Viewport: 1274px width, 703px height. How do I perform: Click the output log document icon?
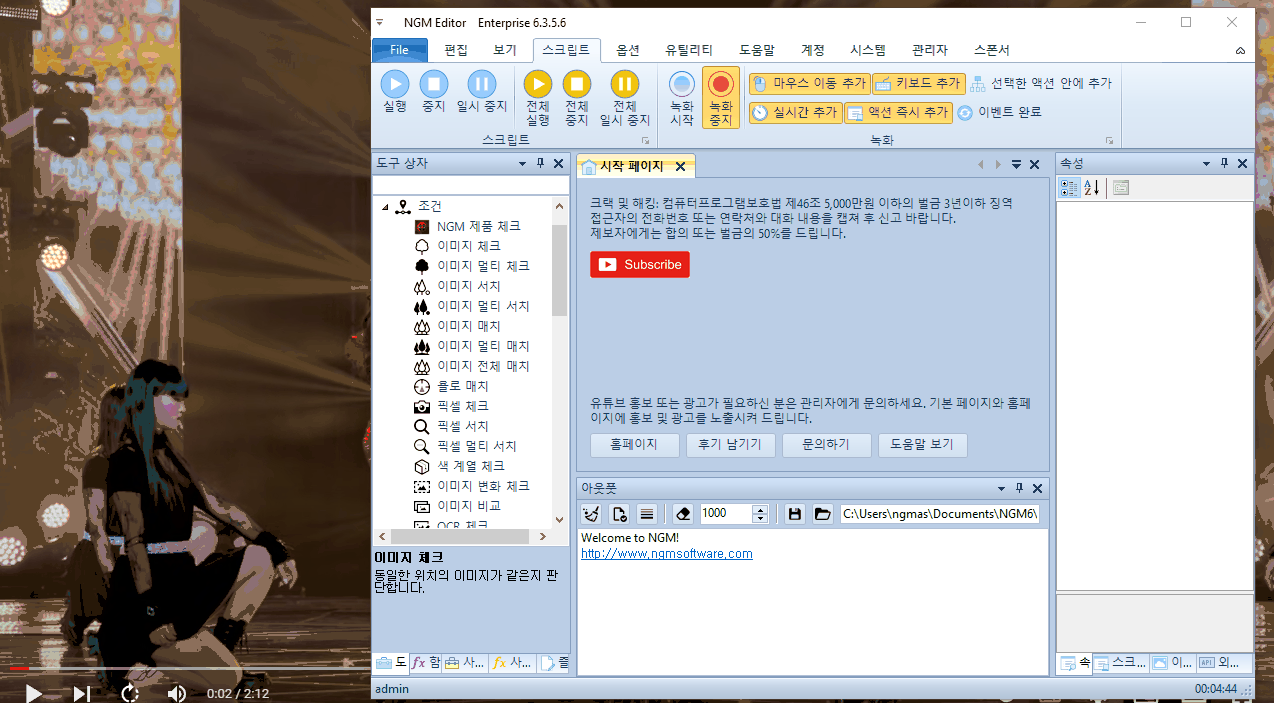pyautogui.click(x=619, y=514)
